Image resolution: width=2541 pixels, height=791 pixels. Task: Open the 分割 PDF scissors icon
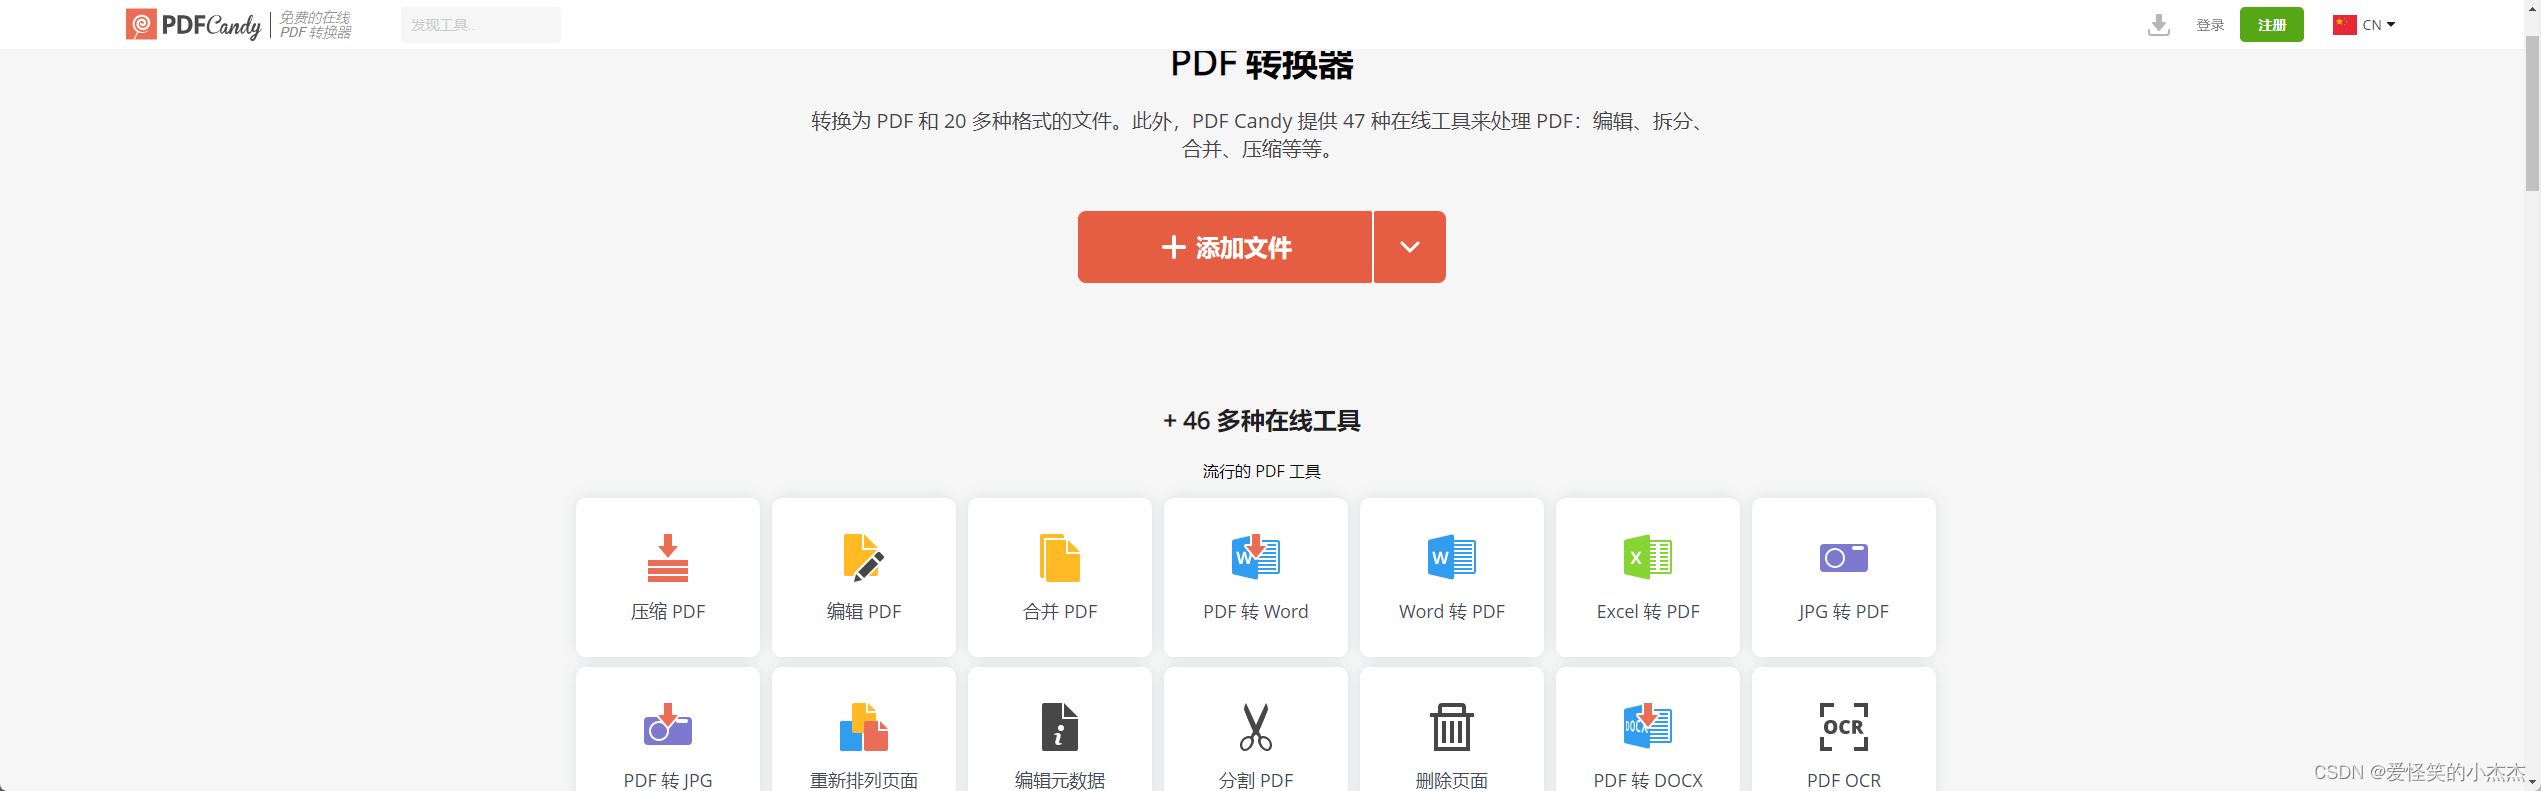[1256, 727]
